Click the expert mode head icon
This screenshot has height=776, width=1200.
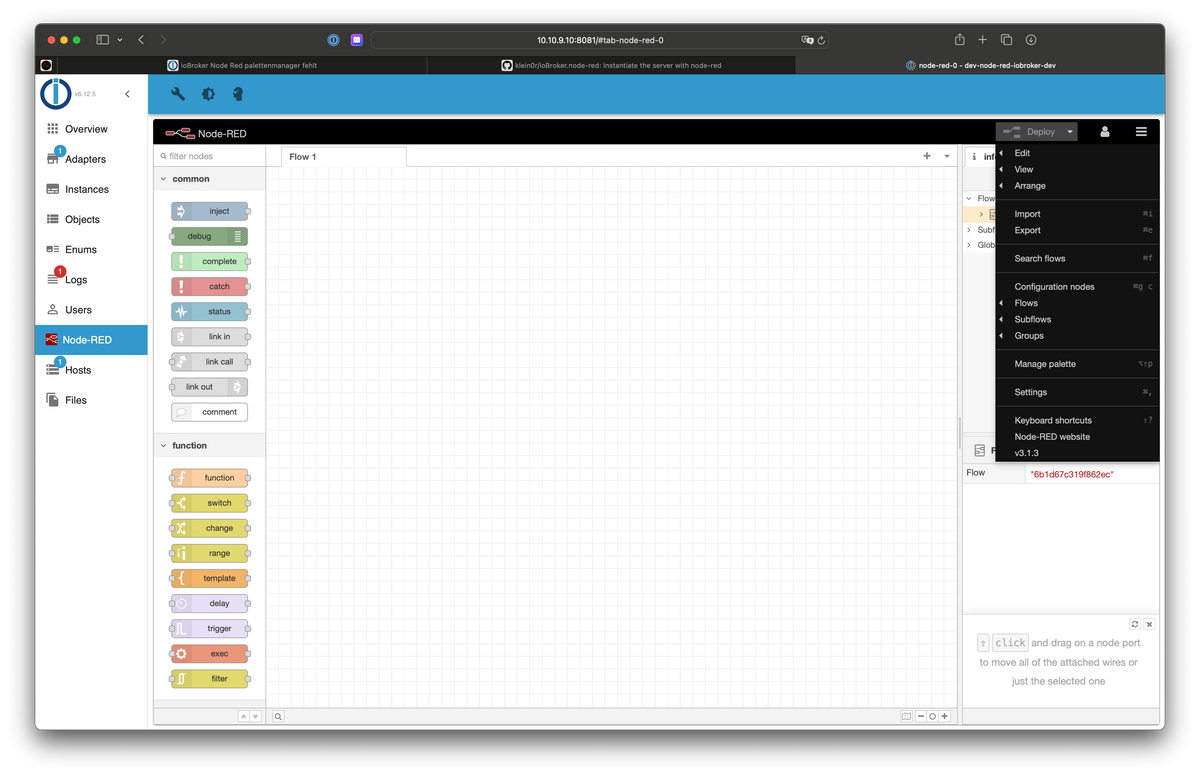coord(238,94)
